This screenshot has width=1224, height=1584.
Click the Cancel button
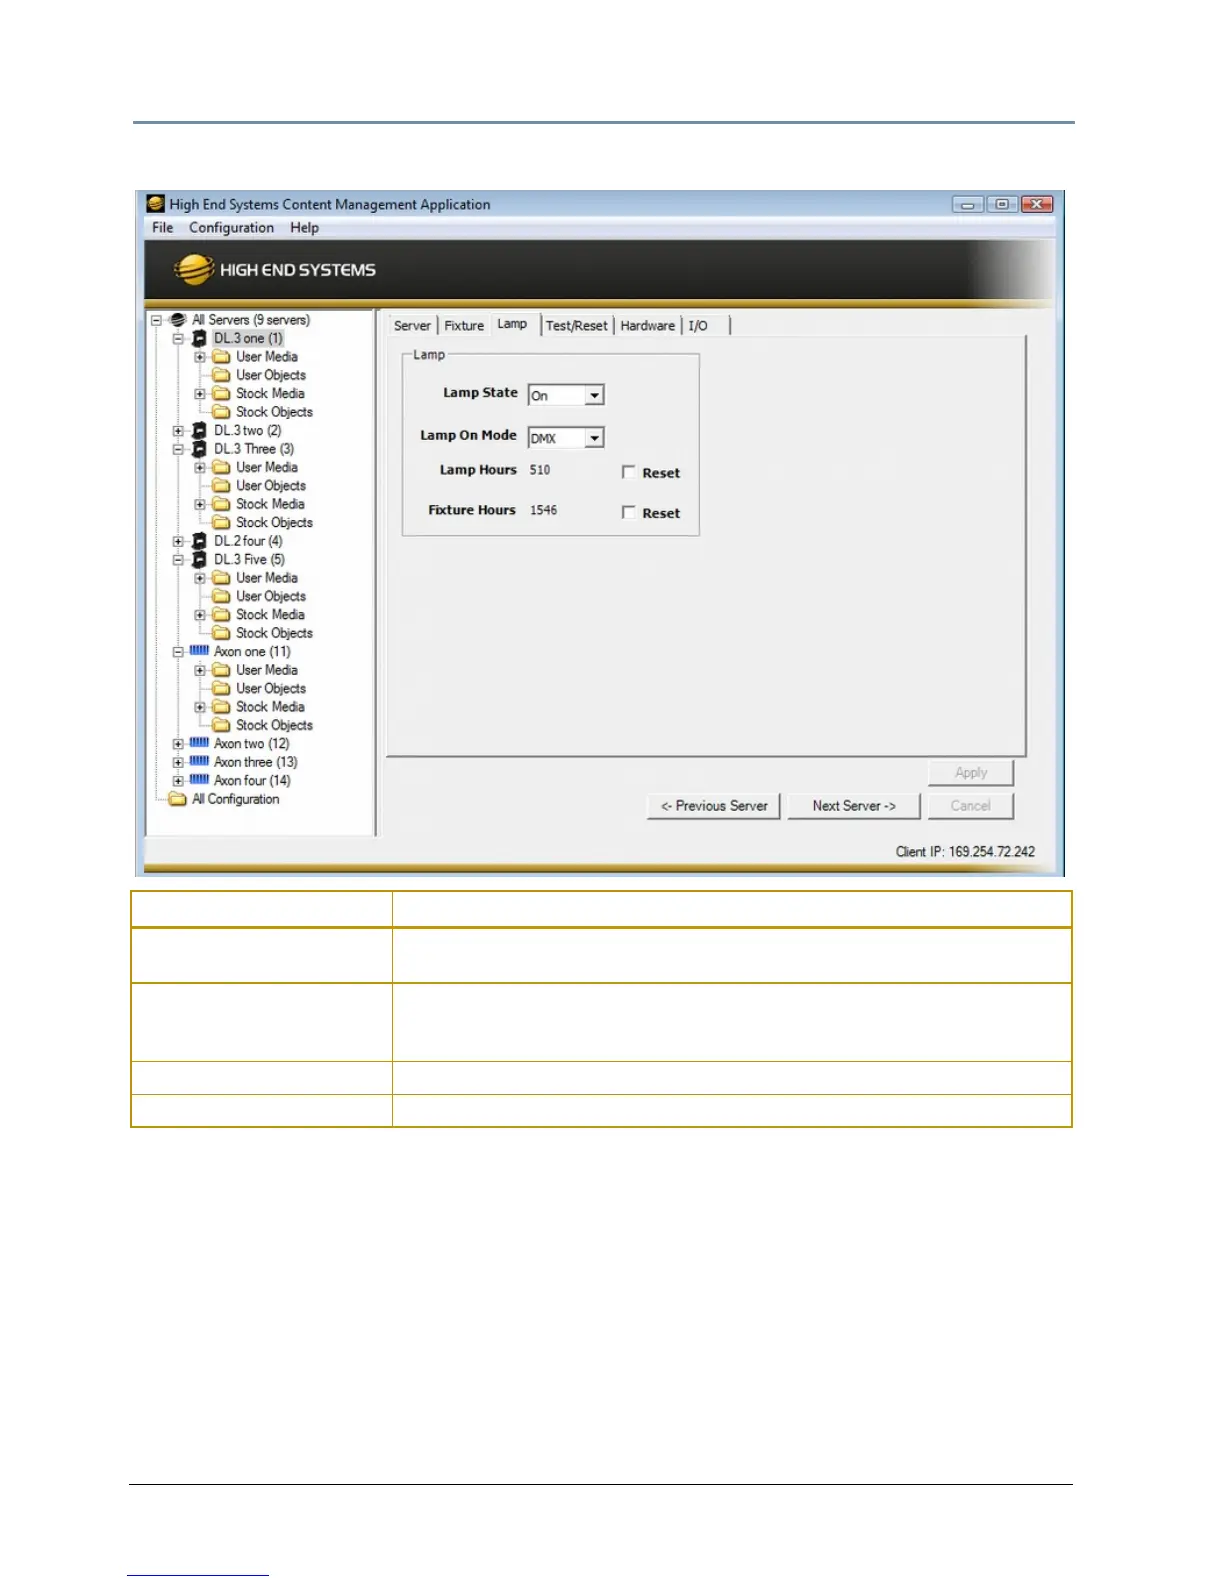tap(971, 806)
